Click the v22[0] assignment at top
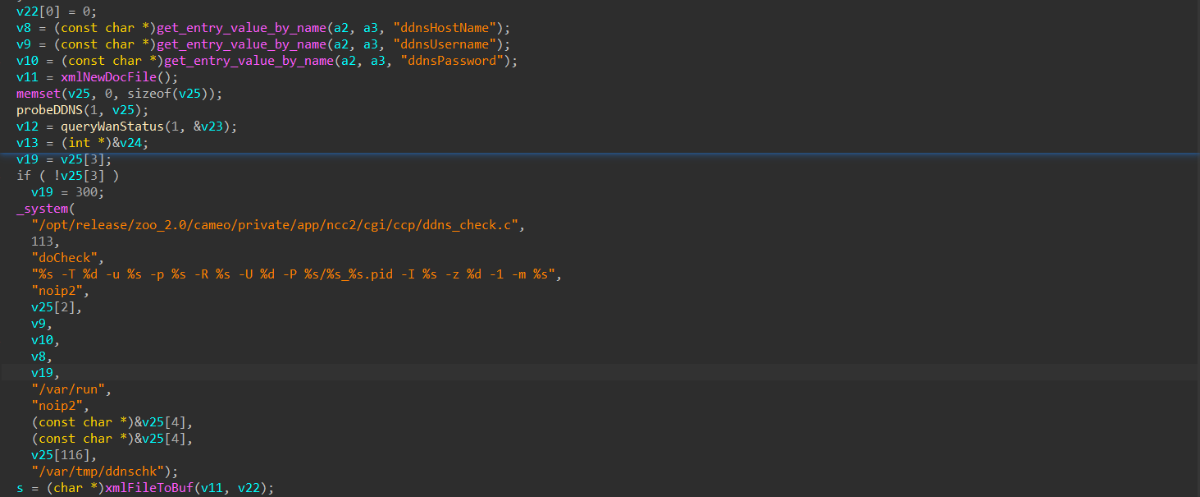1200x497 pixels. tap(36, 12)
